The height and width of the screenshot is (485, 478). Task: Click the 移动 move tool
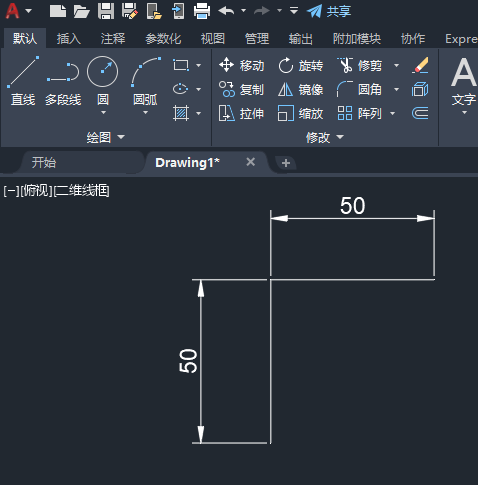242,65
